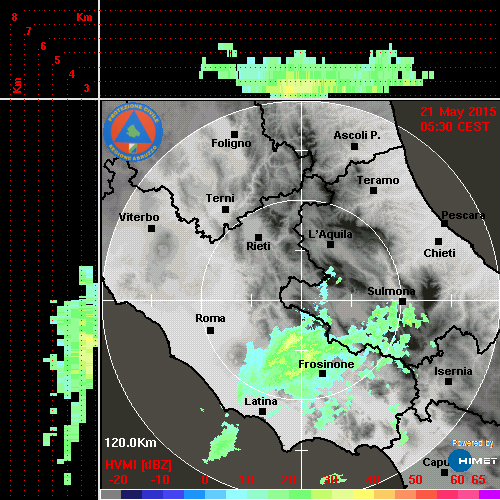Click the 'Rieti' city label
This screenshot has width=500, height=500.
point(258,246)
